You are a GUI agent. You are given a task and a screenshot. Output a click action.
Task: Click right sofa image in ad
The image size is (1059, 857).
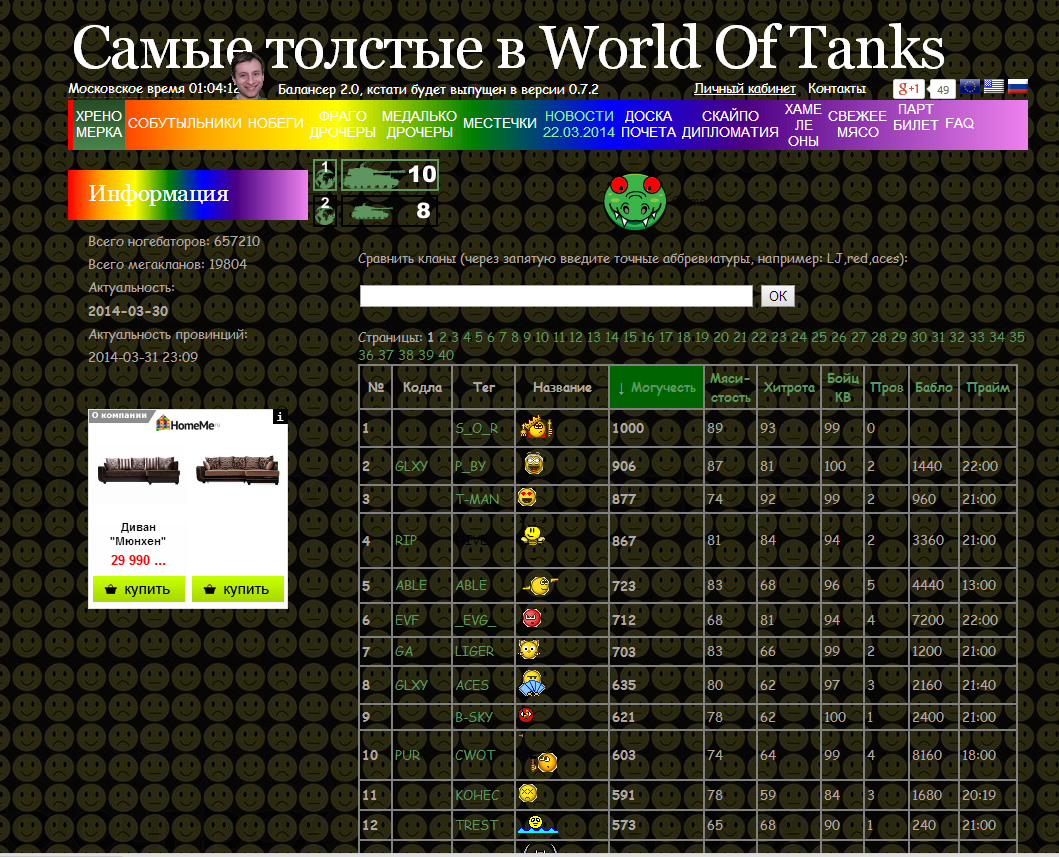pyautogui.click(x=238, y=469)
